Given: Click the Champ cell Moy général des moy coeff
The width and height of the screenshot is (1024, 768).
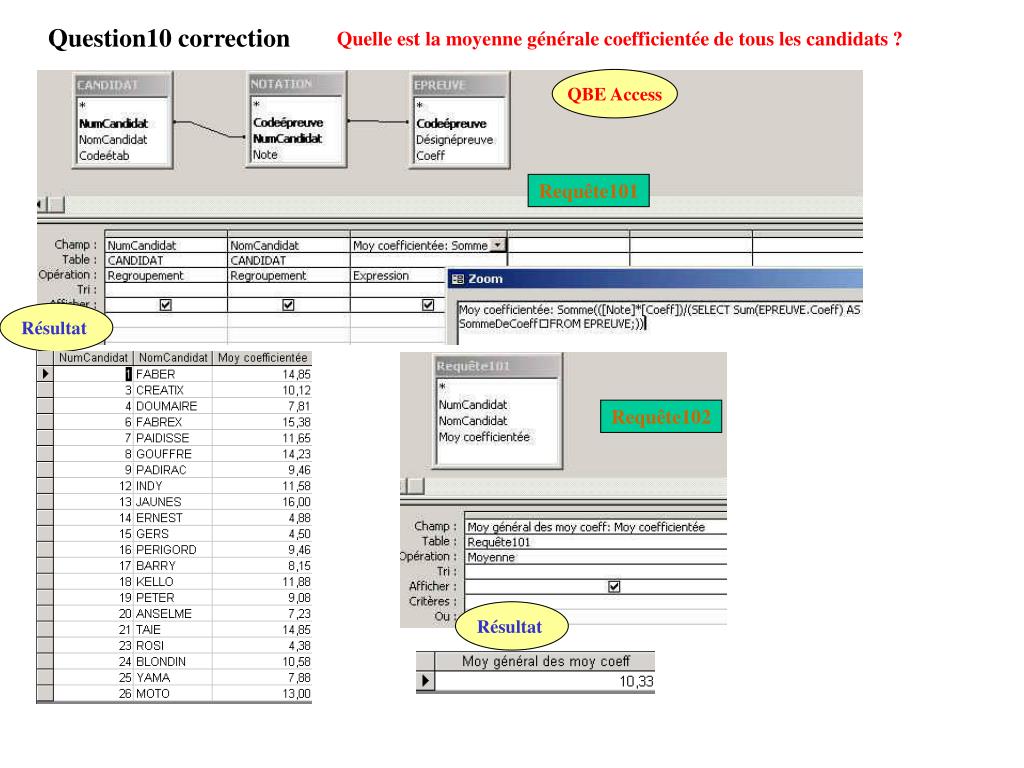Looking at the screenshot, I should coord(596,527).
